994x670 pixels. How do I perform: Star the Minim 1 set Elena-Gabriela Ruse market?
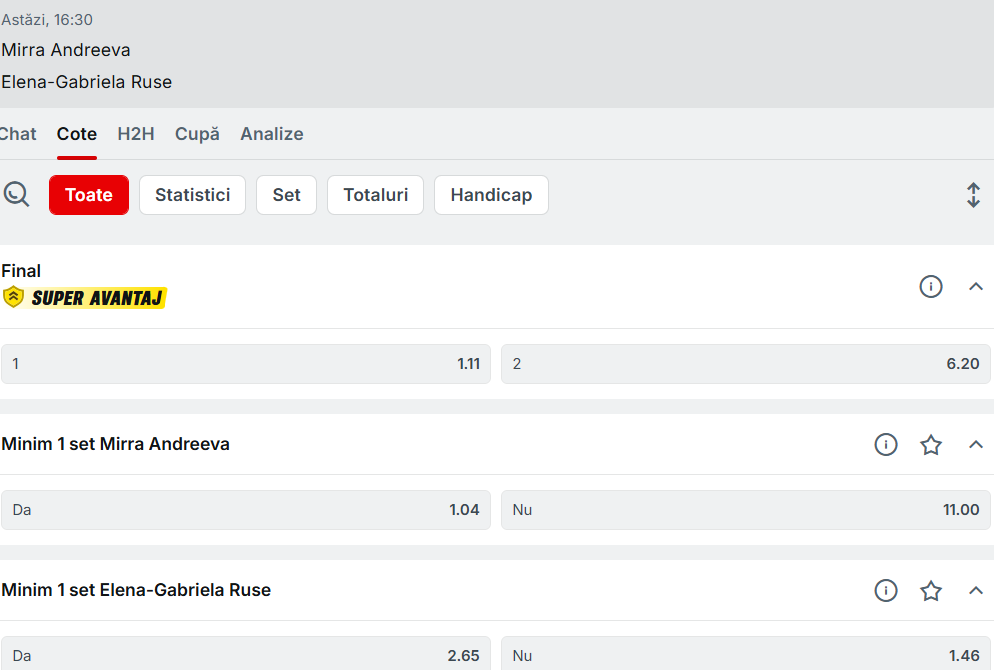coord(930,591)
